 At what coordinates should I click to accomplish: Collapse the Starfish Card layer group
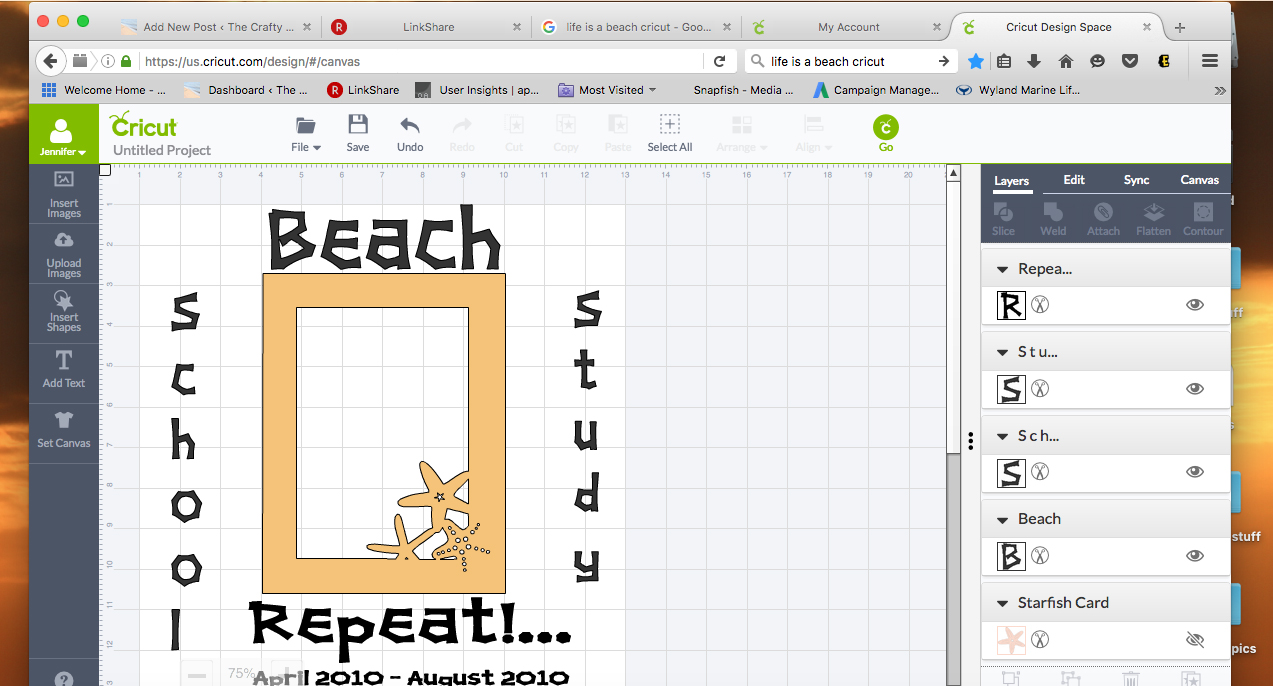coord(1001,603)
